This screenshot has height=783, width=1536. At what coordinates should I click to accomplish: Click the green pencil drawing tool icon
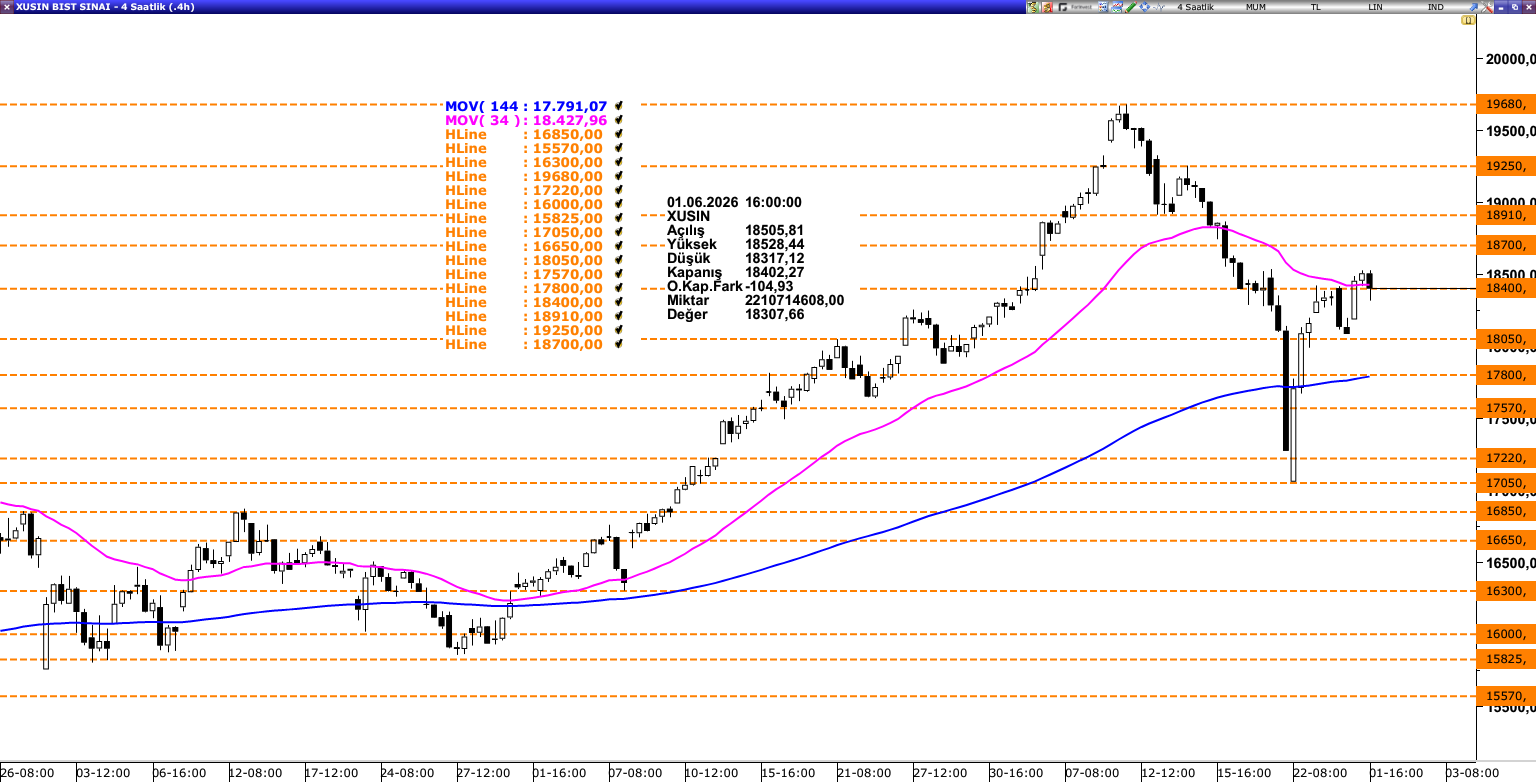(x=1131, y=7)
